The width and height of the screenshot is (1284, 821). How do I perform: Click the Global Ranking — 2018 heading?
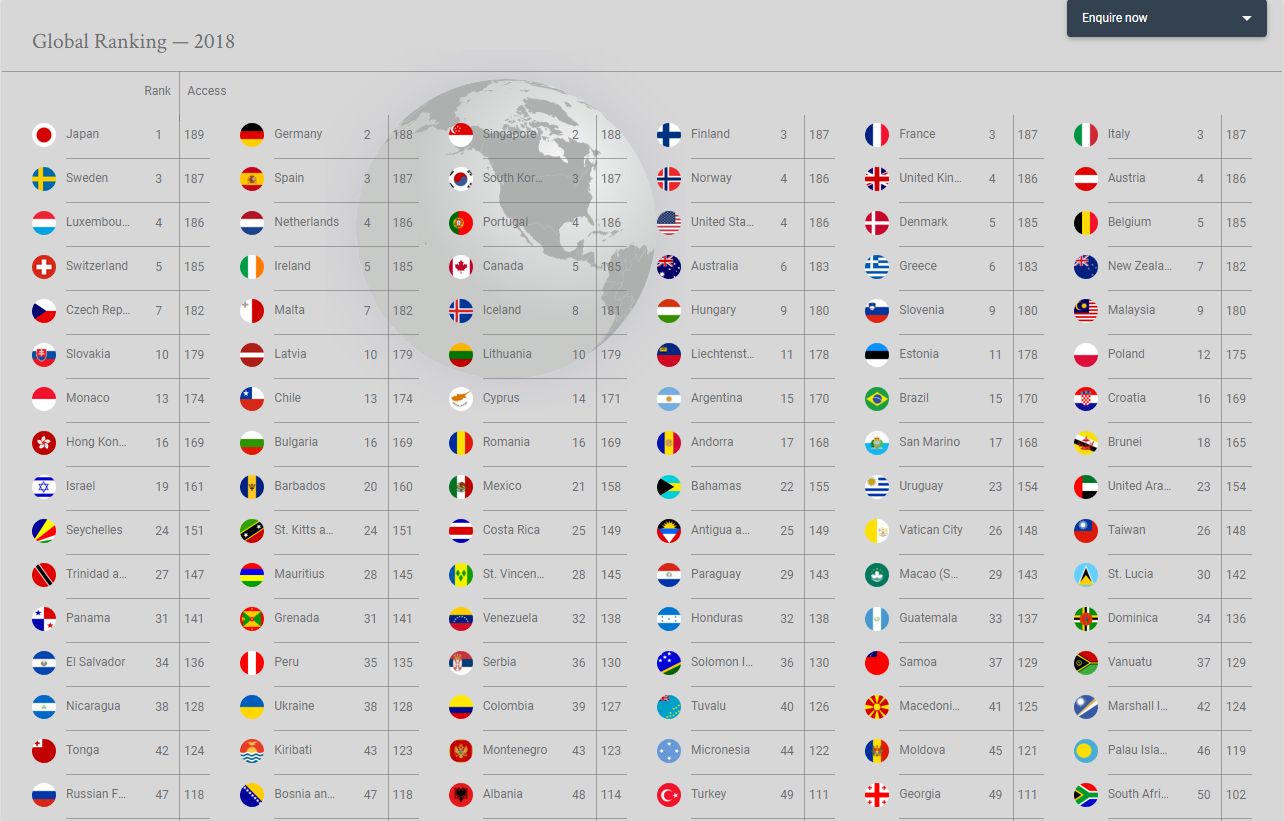coord(133,42)
